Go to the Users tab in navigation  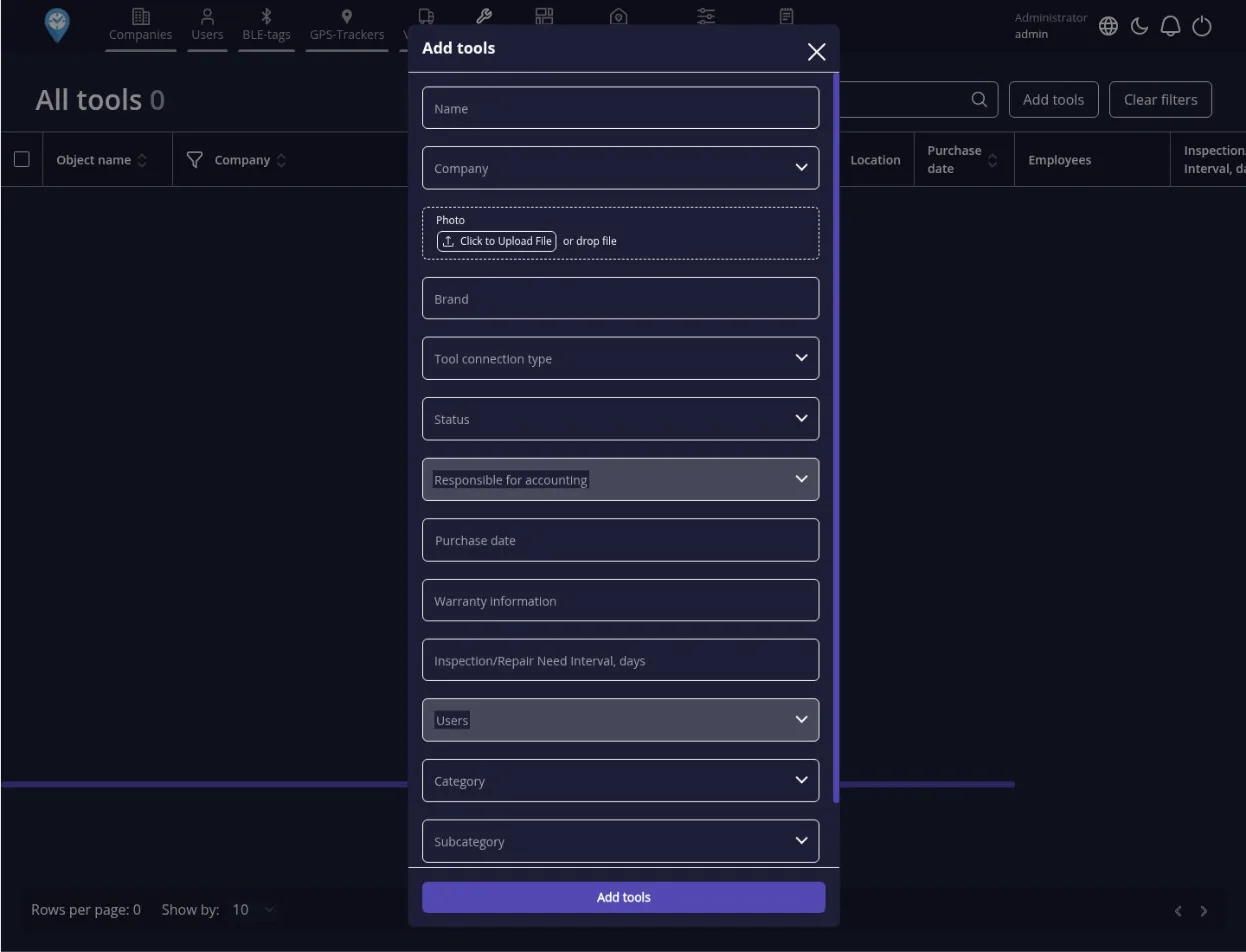click(207, 25)
